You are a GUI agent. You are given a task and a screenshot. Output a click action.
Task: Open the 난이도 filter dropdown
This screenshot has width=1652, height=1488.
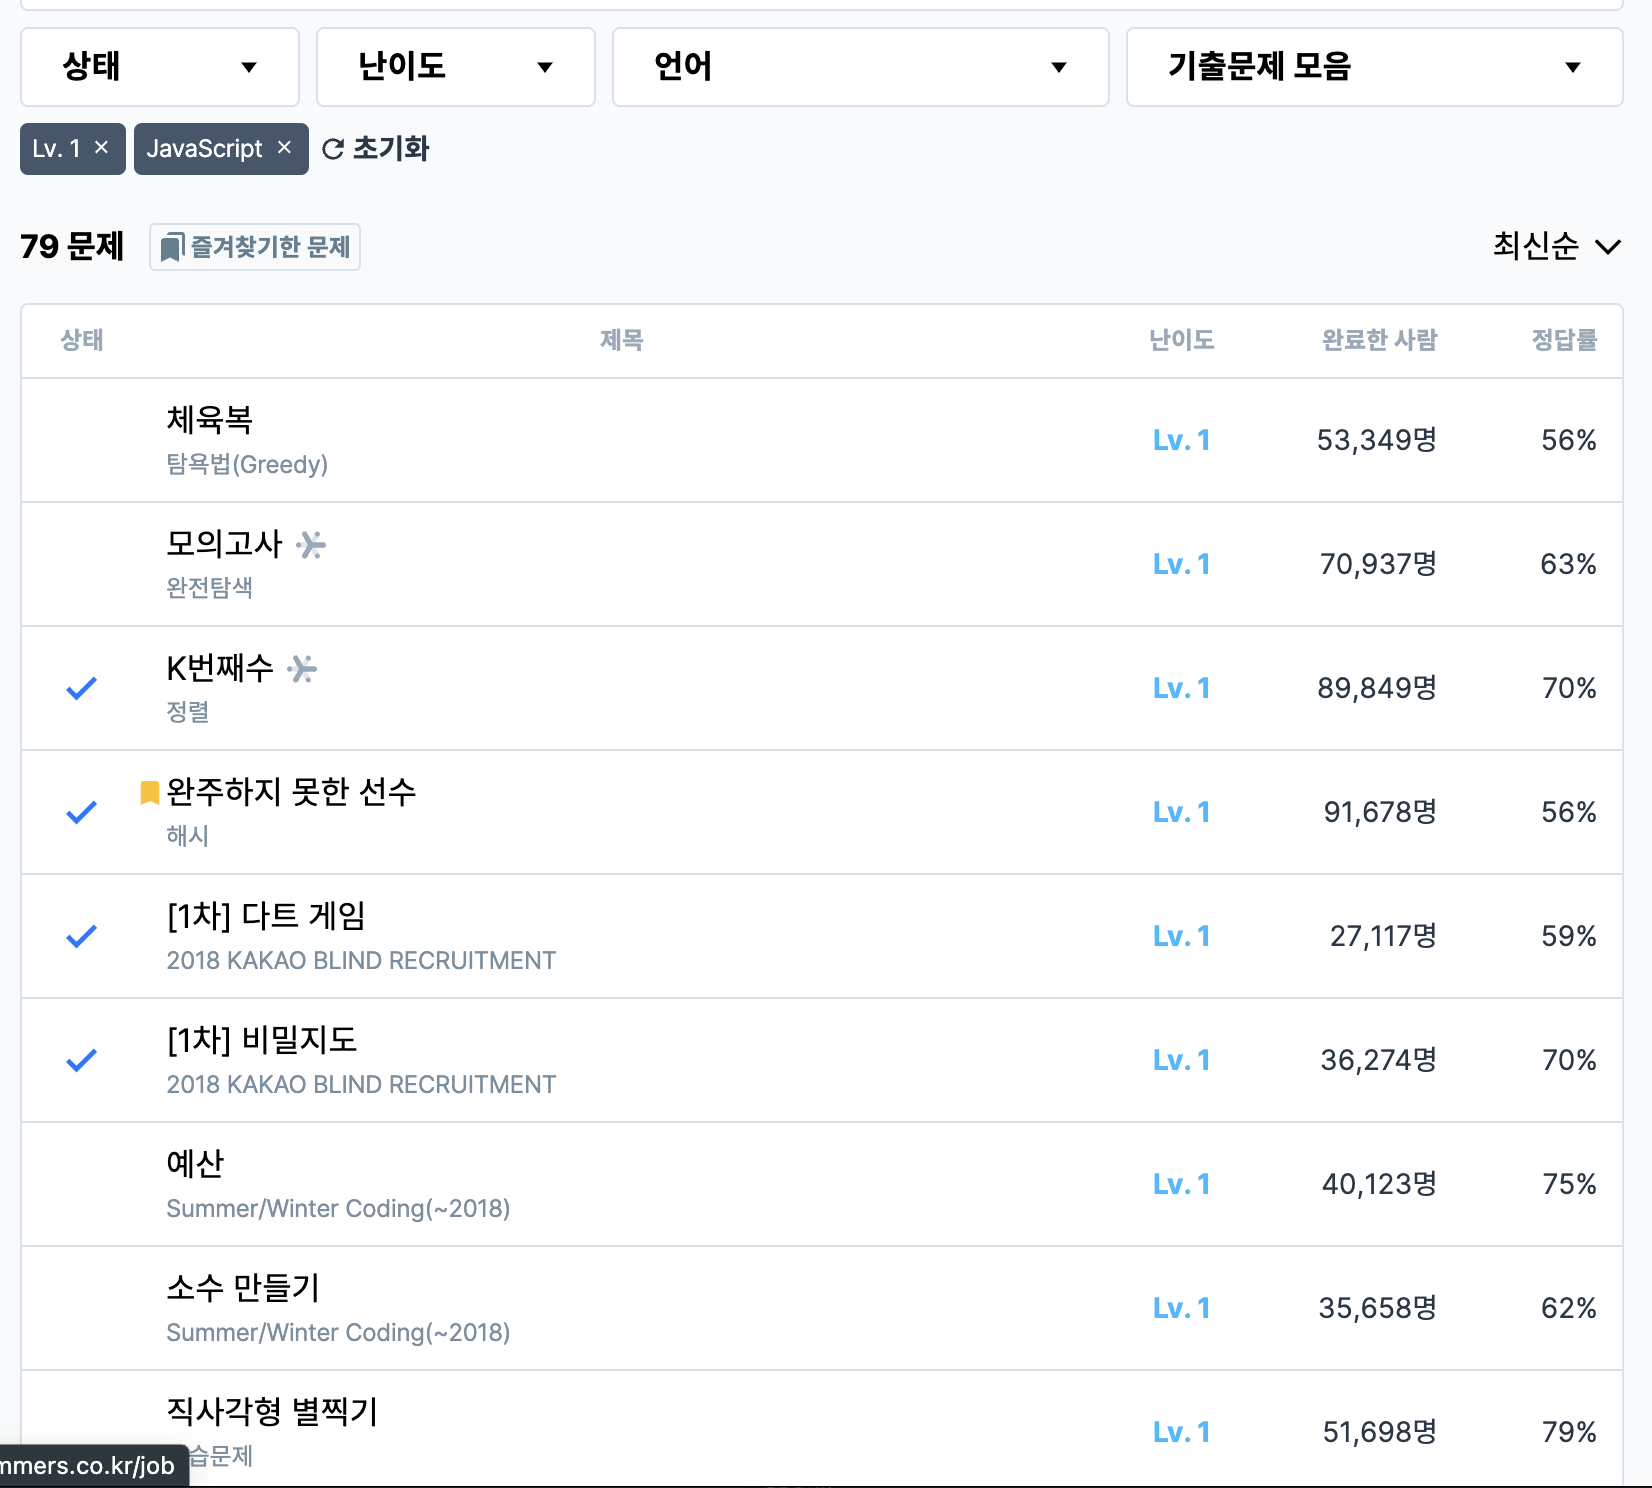pyautogui.click(x=456, y=67)
